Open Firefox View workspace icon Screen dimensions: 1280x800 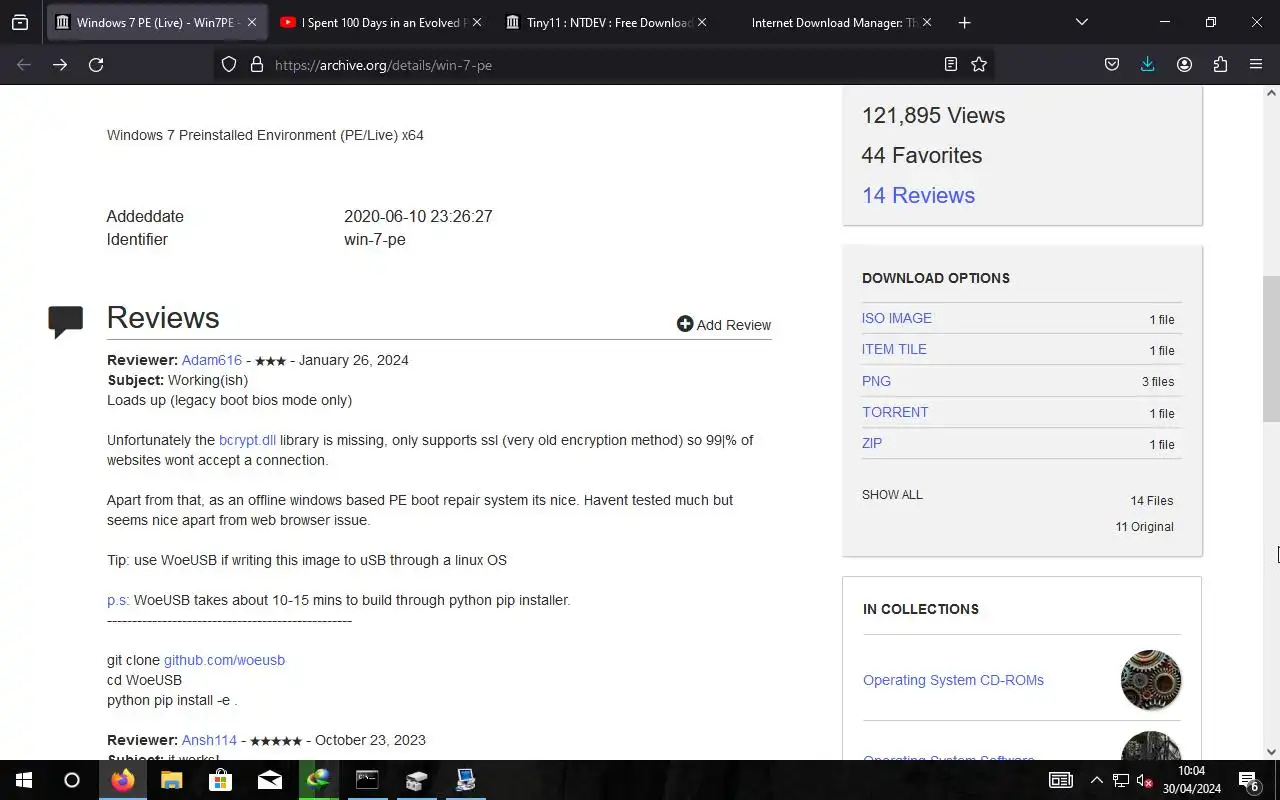pos(20,22)
